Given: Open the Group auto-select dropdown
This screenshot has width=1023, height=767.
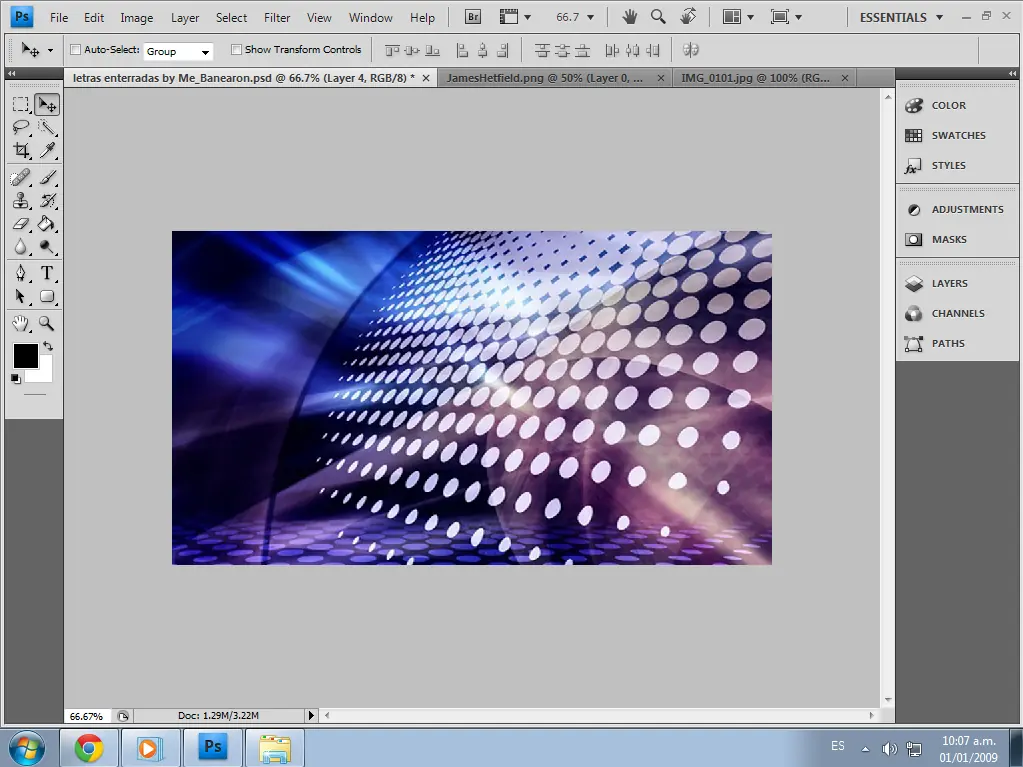Looking at the screenshot, I should point(178,51).
